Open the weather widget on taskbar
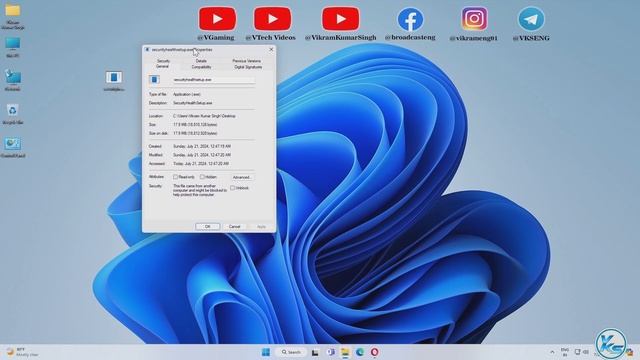 [22, 352]
